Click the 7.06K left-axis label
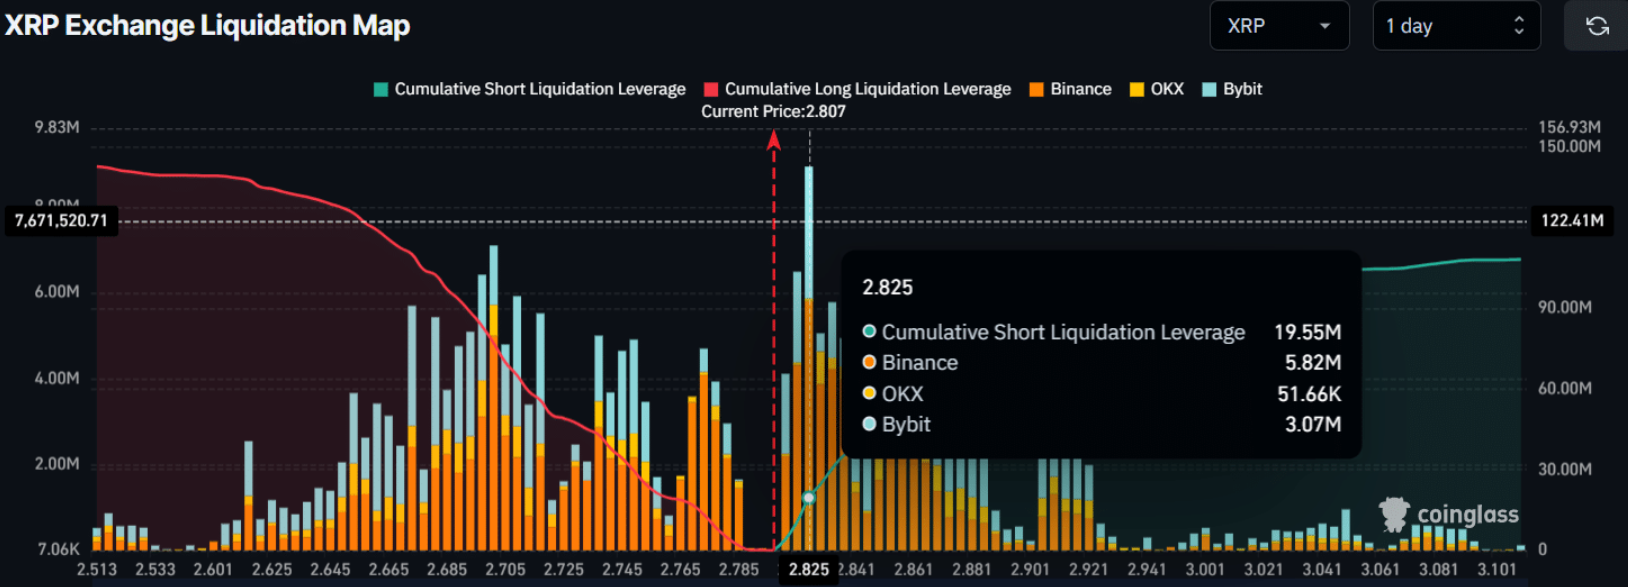1628x587 pixels. [x=58, y=549]
